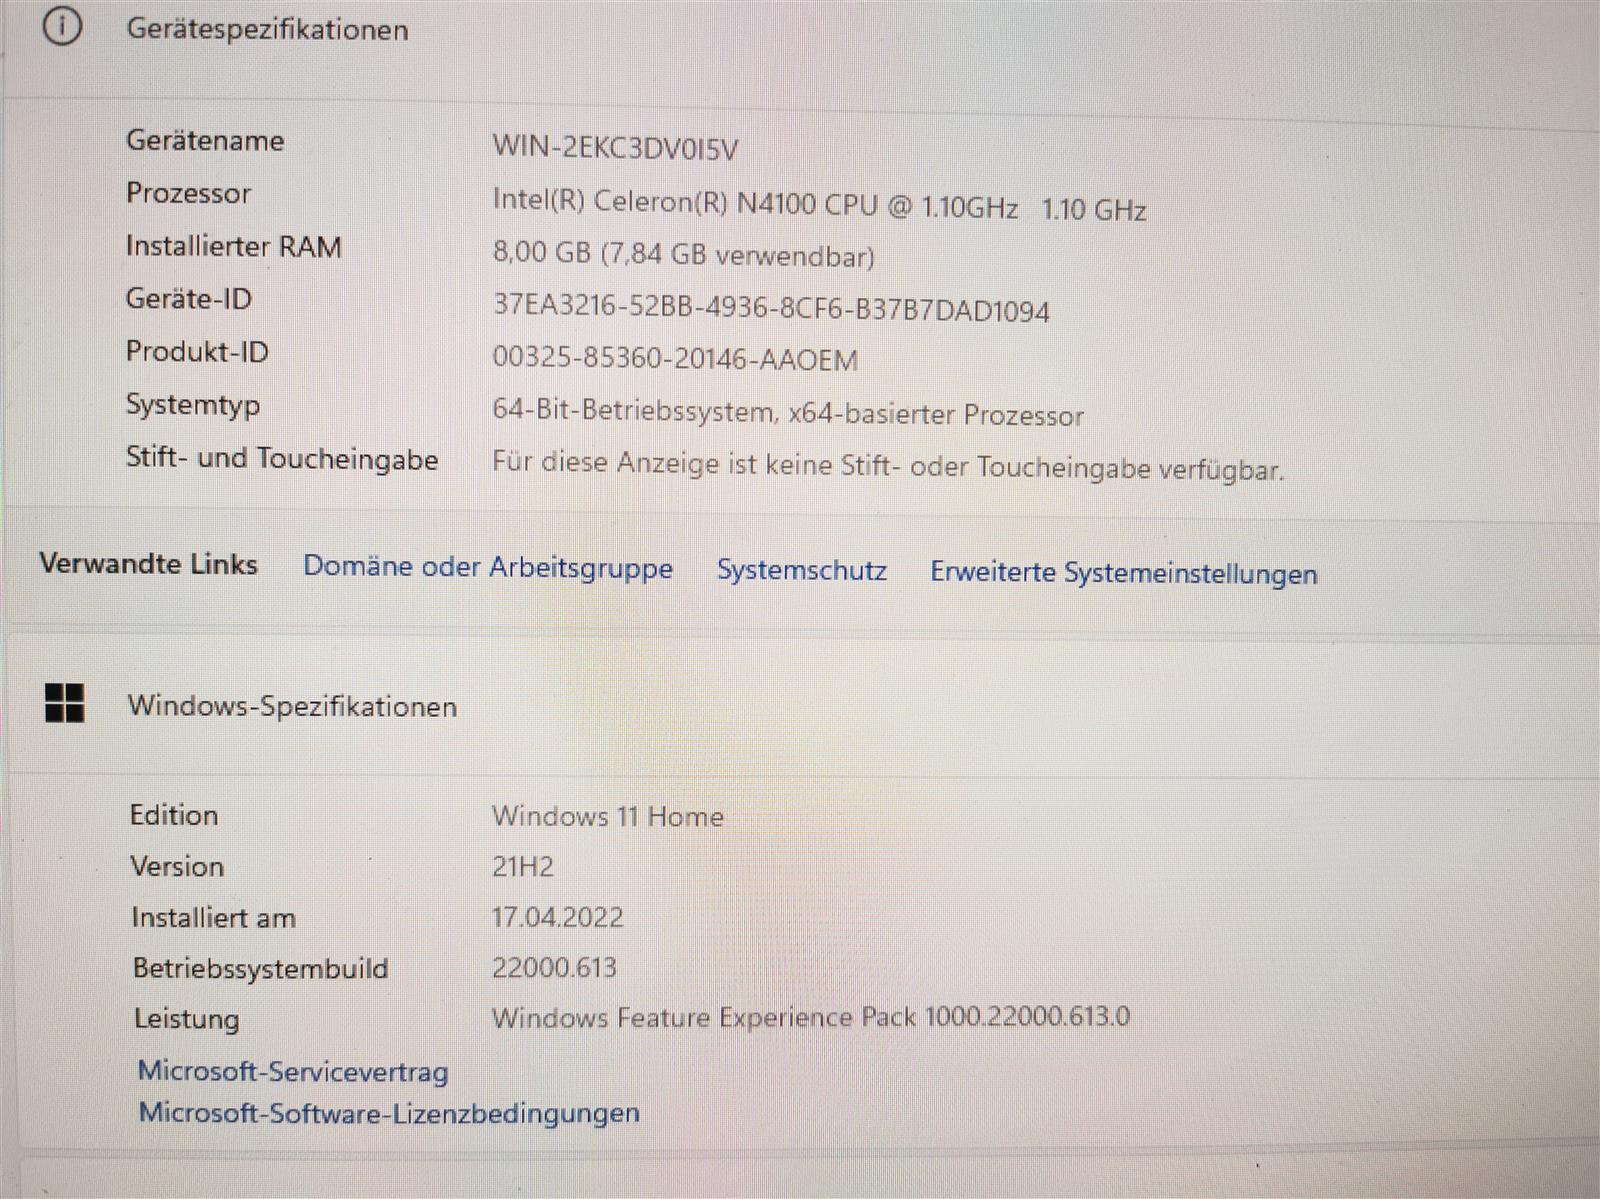
Task: Click the Windows 11 Home edition text
Action: point(607,816)
